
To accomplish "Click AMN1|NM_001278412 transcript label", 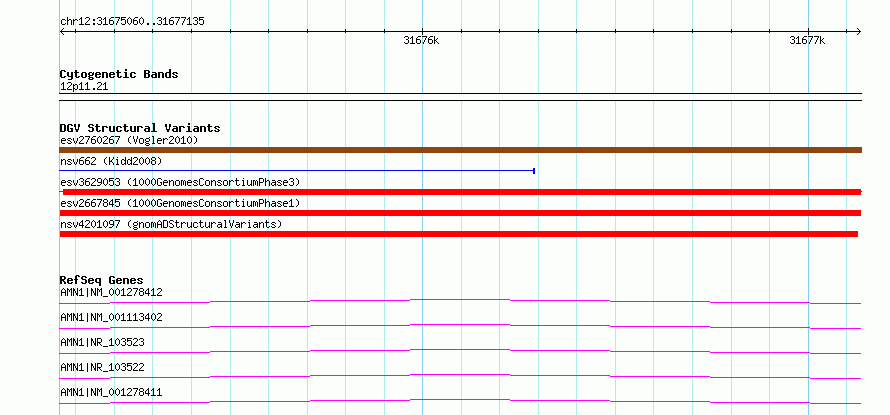I will tap(111, 292).
